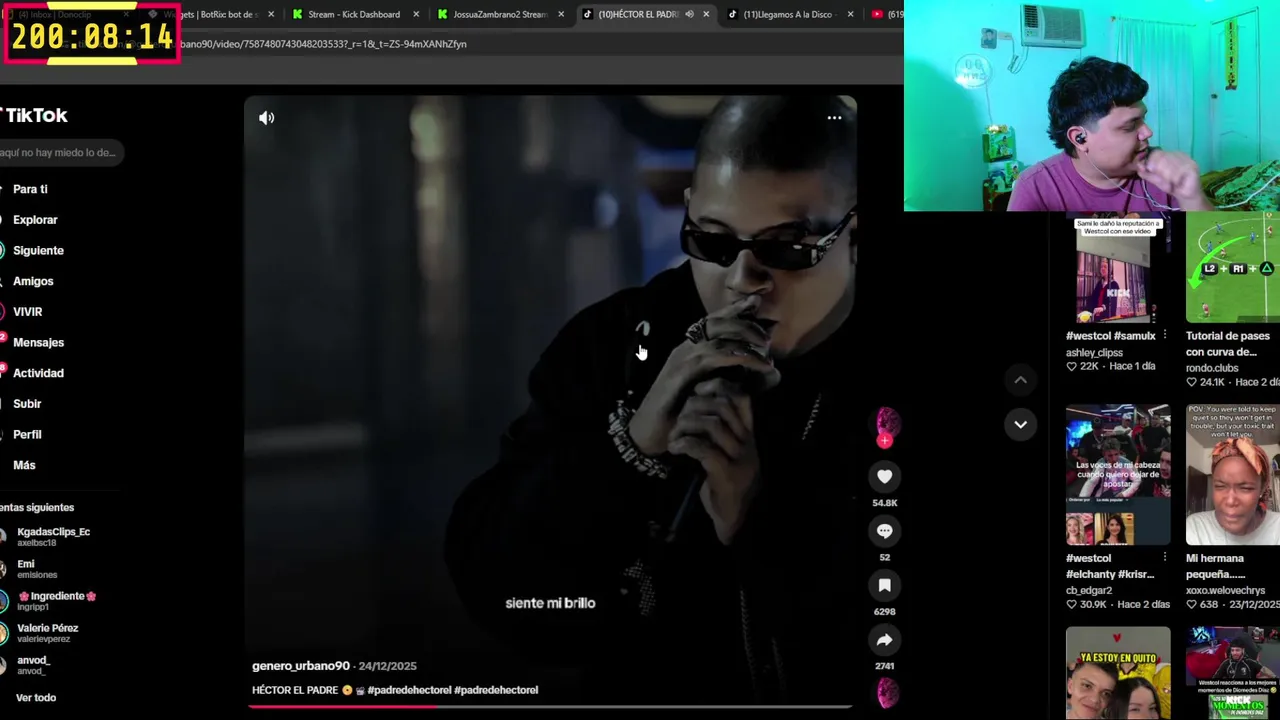Image resolution: width=1280 pixels, height=720 pixels.
Task: Click the 6298 saves count
Action: 884,611
